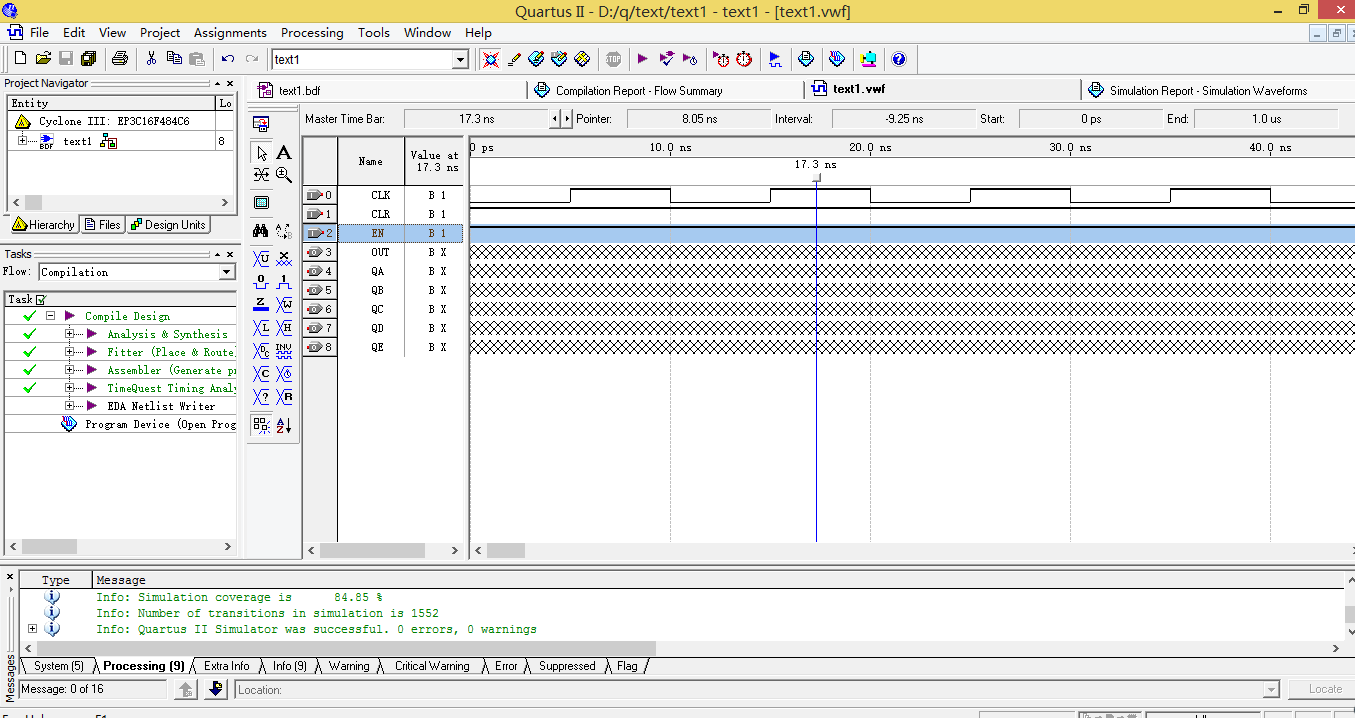Switch to the Files navigator tab
The height and width of the screenshot is (718, 1355).
pyautogui.click(x=102, y=225)
